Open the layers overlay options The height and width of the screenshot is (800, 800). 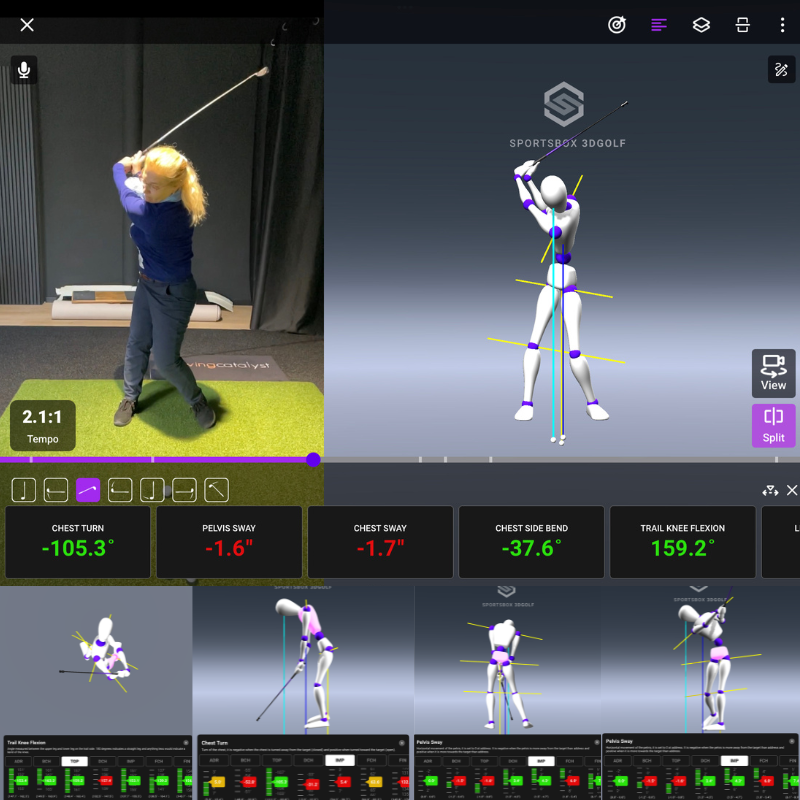[701, 25]
